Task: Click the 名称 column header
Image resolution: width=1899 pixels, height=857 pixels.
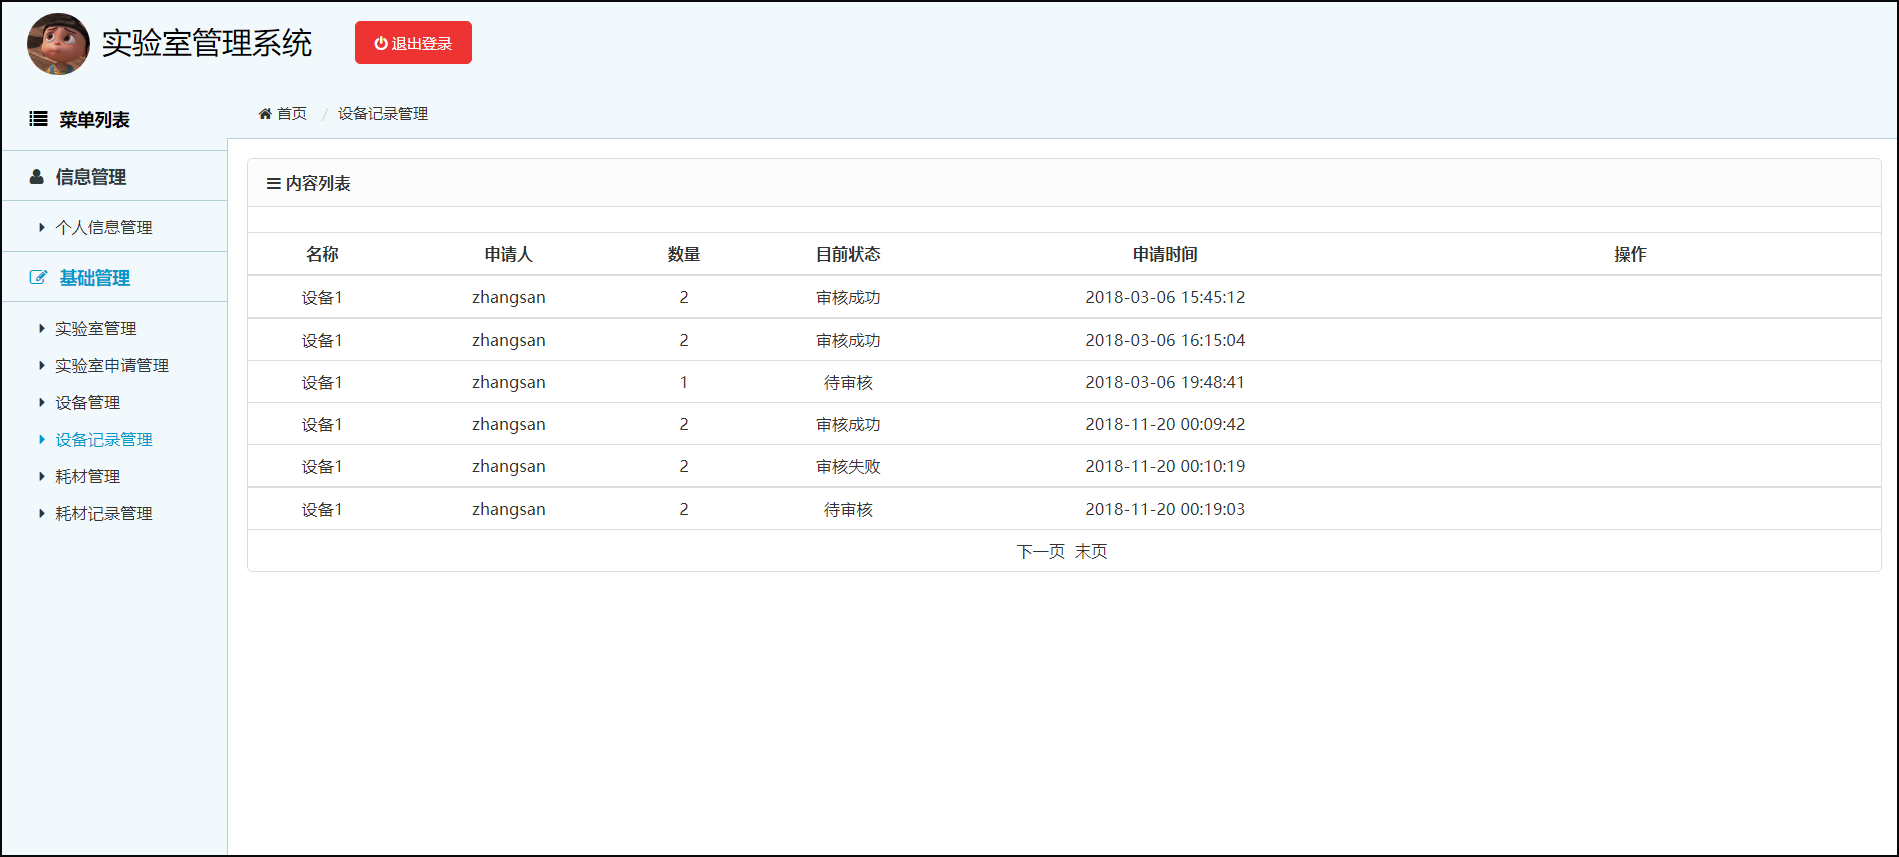Action: [x=322, y=255]
